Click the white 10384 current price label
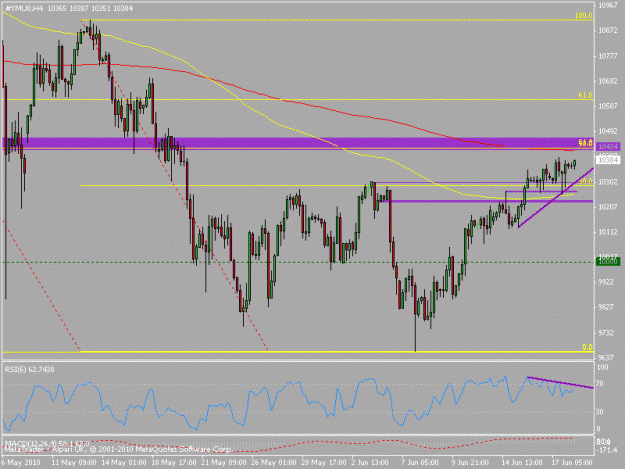Viewport: 625px width, 469px height. (608, 160)
